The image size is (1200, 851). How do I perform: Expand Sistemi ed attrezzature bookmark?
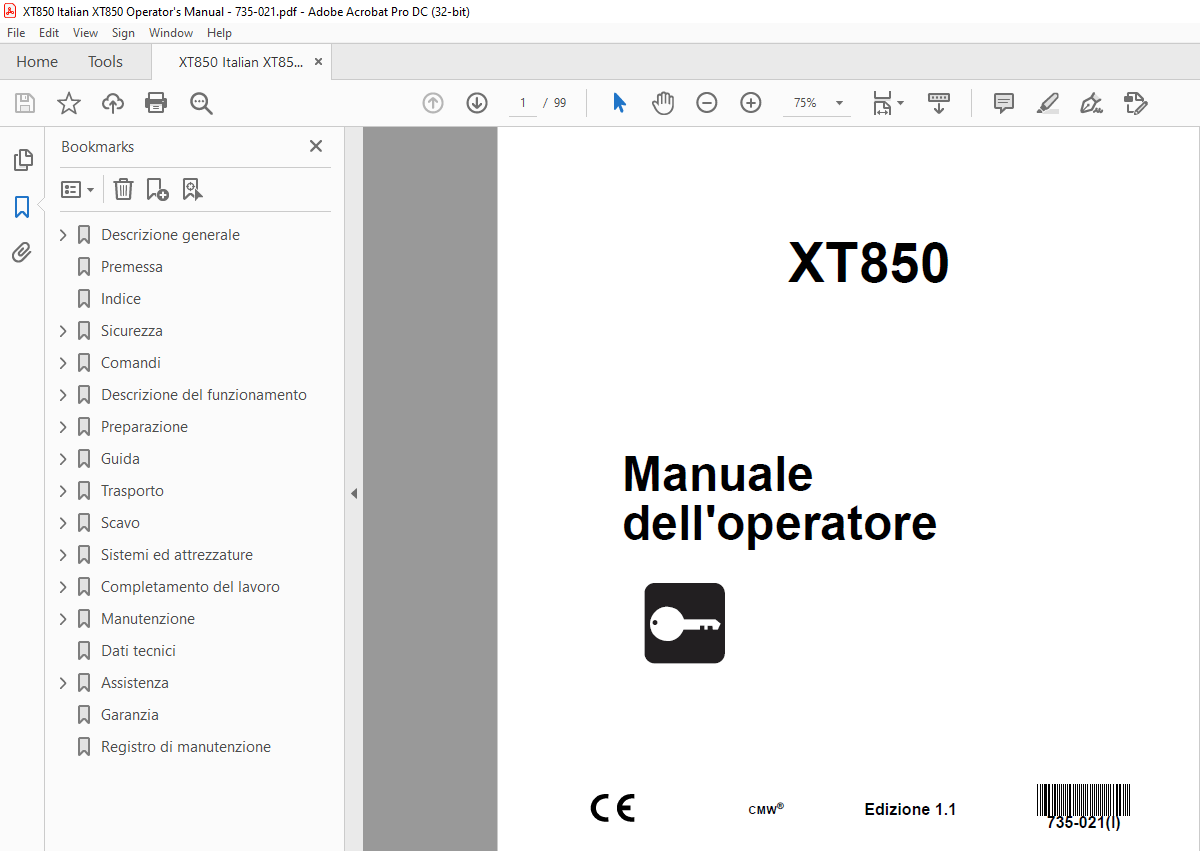[63, 555]
